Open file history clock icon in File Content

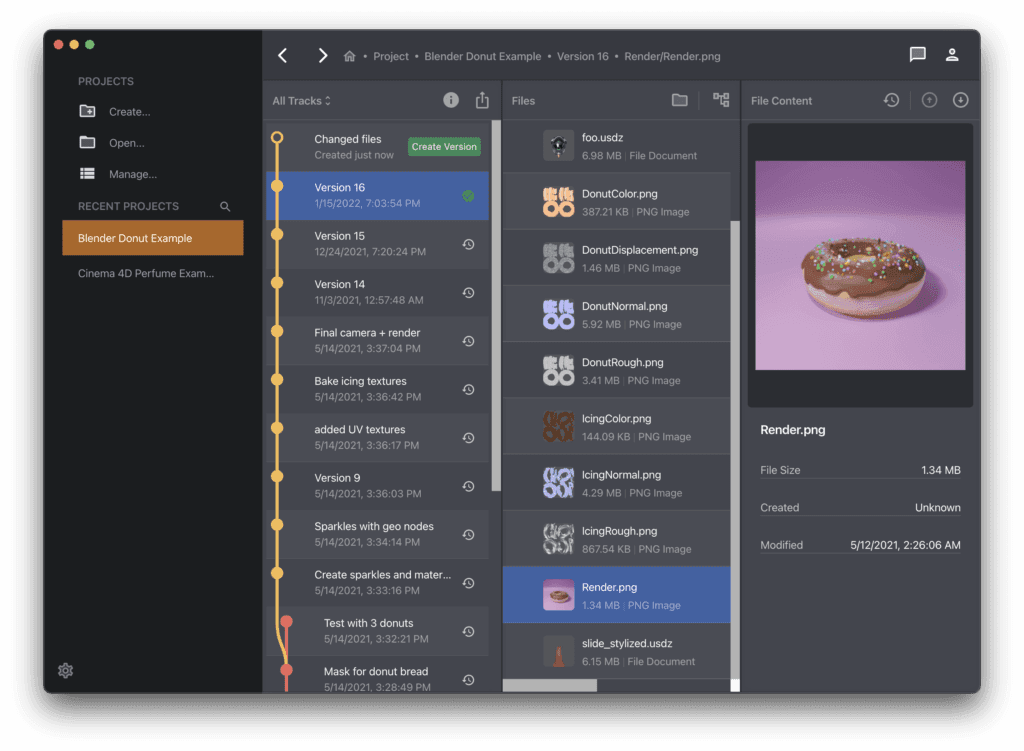tap(891, 100)
